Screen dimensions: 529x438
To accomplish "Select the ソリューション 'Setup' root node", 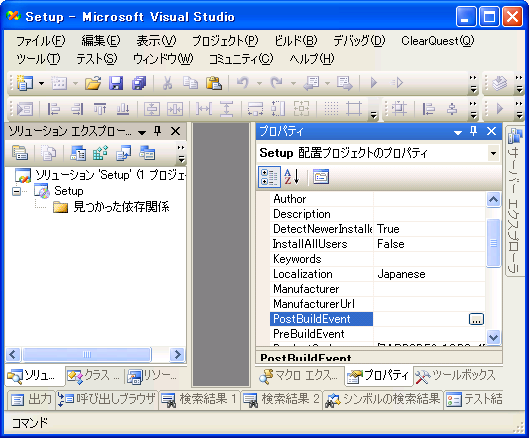I will coord(101,175).
